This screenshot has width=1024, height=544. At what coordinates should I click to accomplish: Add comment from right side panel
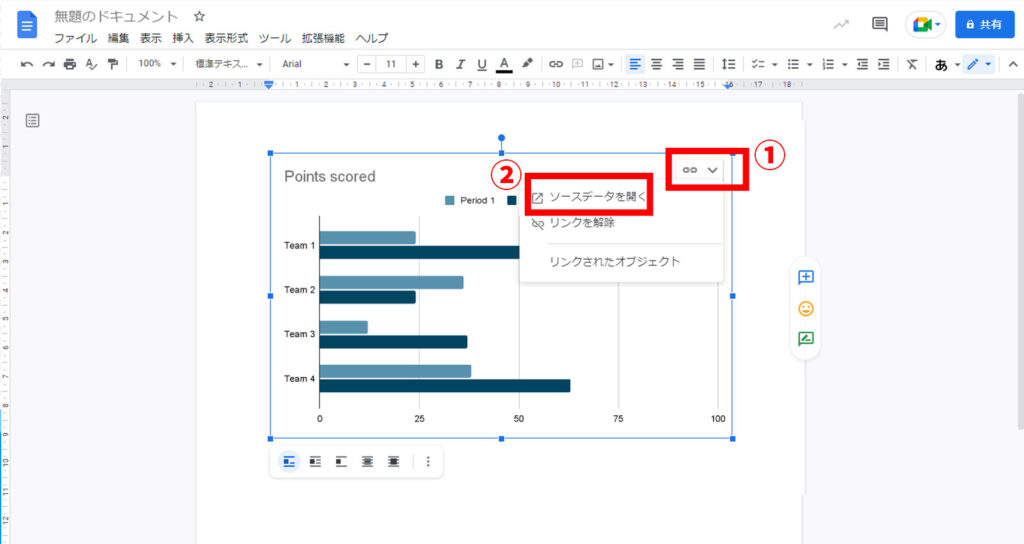tap(806, 277)
